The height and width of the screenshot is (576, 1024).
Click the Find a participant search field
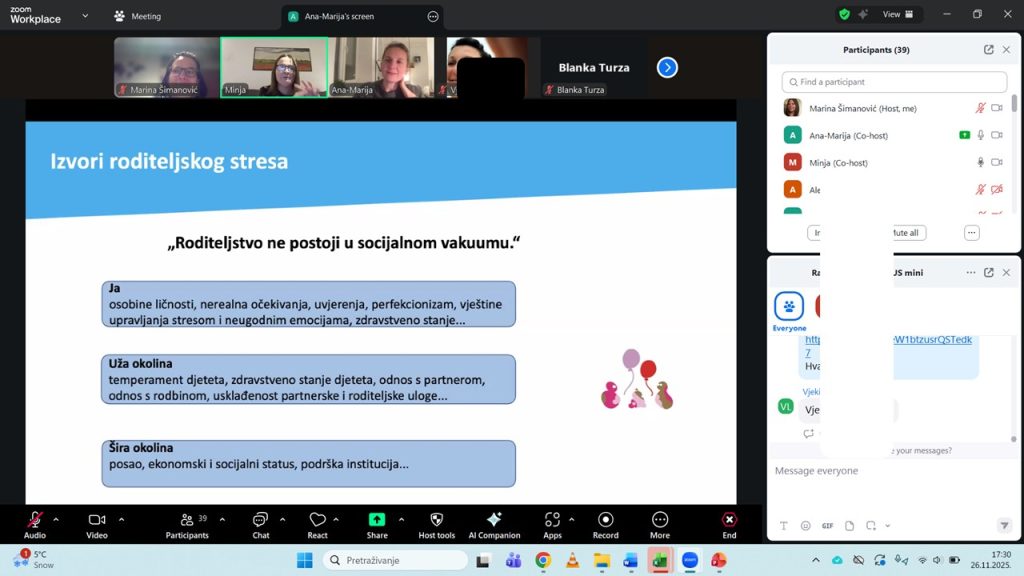coord(894,82)
